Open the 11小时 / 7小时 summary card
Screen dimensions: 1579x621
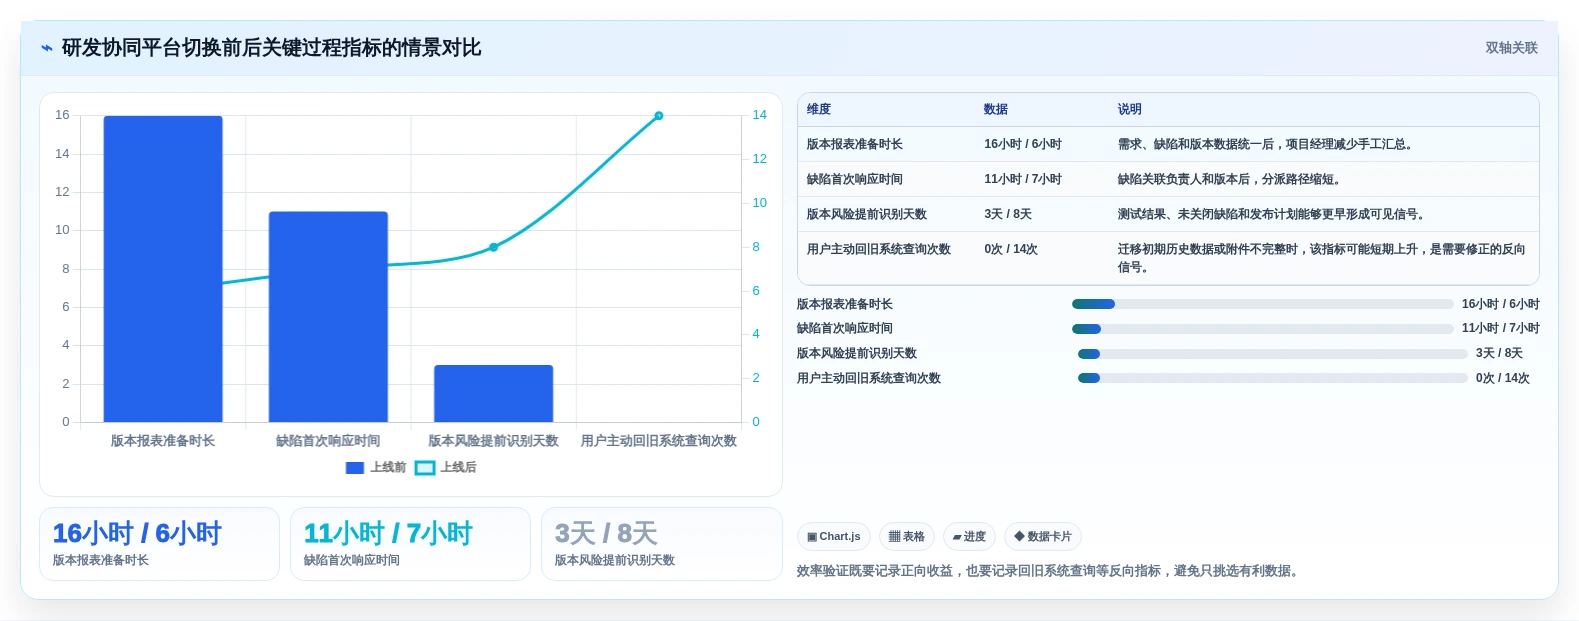click(x=410, y=544)
